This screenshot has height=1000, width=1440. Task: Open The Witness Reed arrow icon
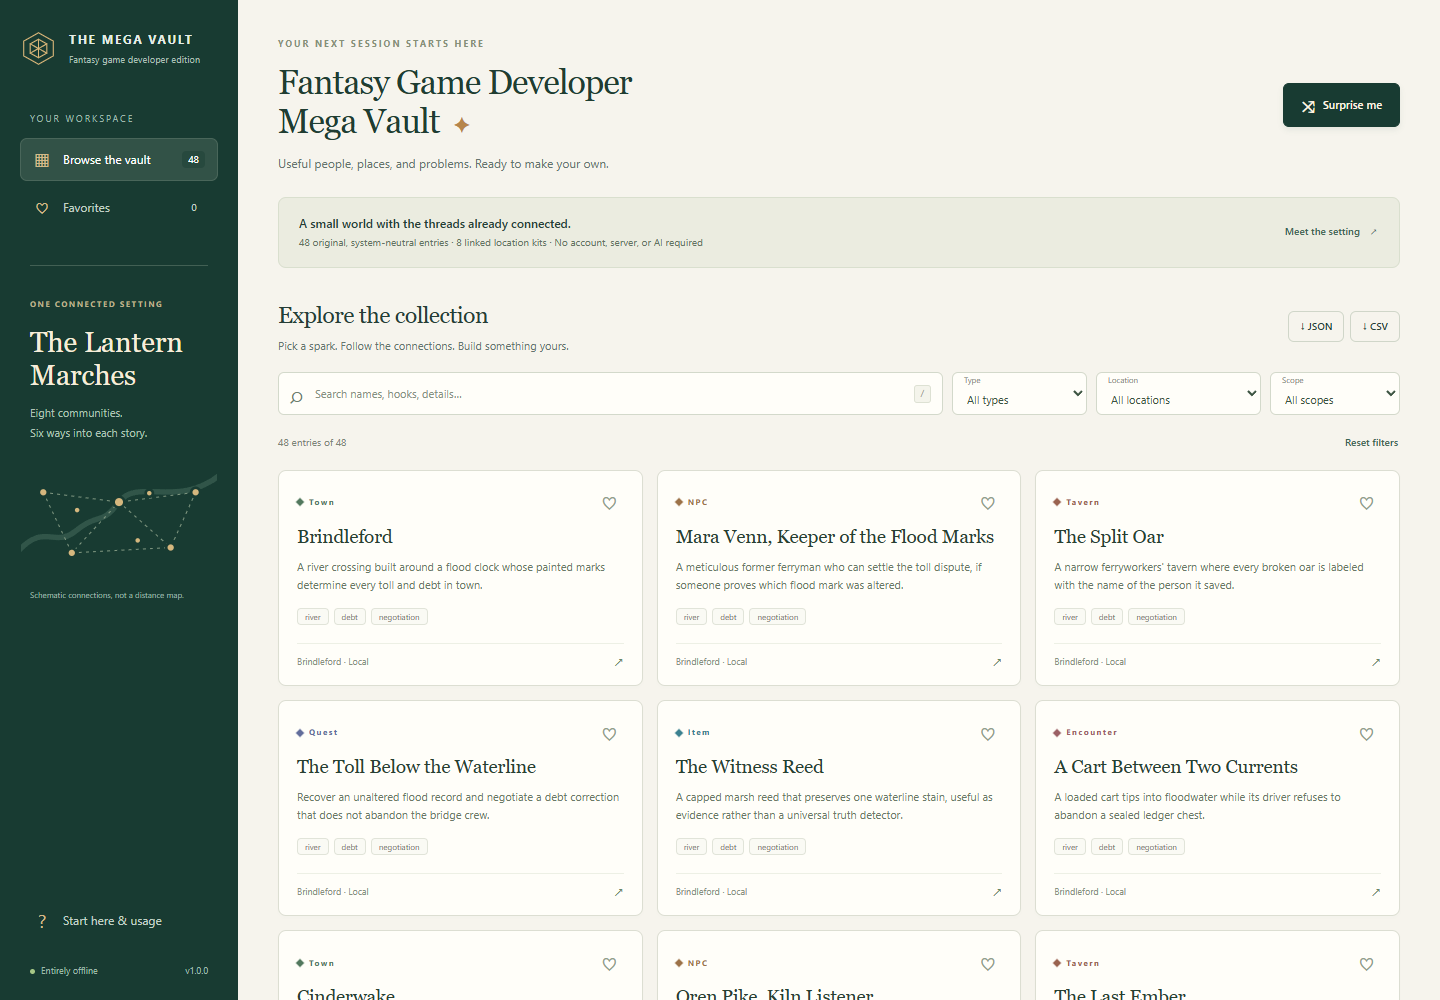tap(997, 892)
